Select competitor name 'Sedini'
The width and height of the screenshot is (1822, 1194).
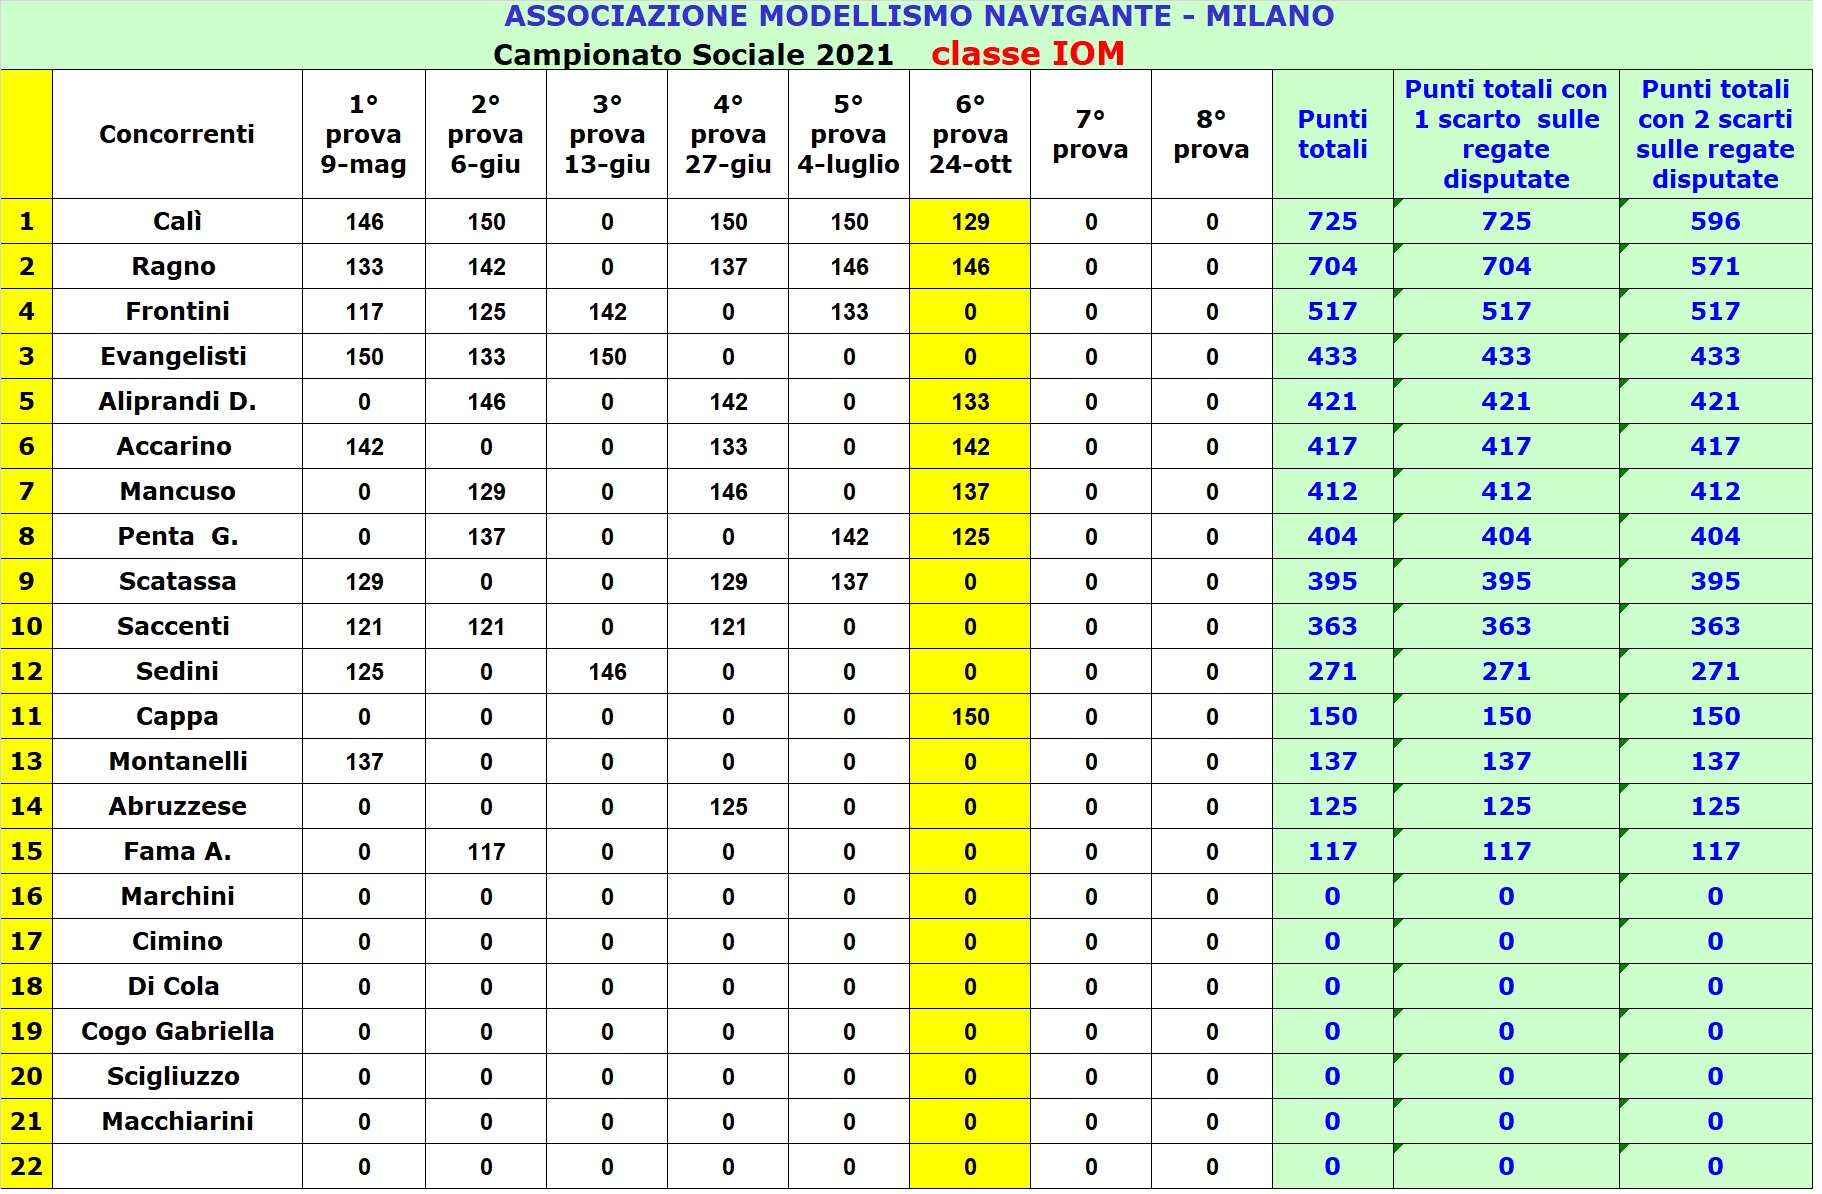pyautogui.click(x=177, y=671)
